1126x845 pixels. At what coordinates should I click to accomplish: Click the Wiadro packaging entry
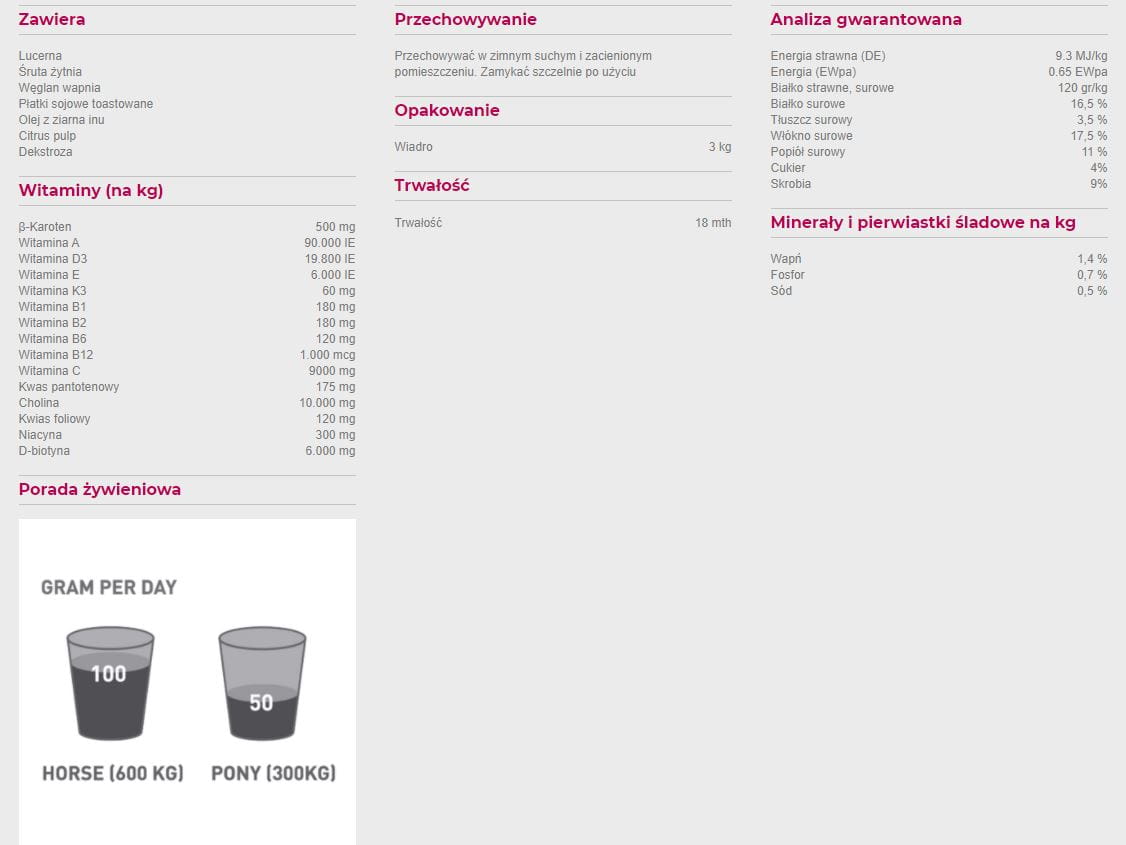[x=414, y=147]
